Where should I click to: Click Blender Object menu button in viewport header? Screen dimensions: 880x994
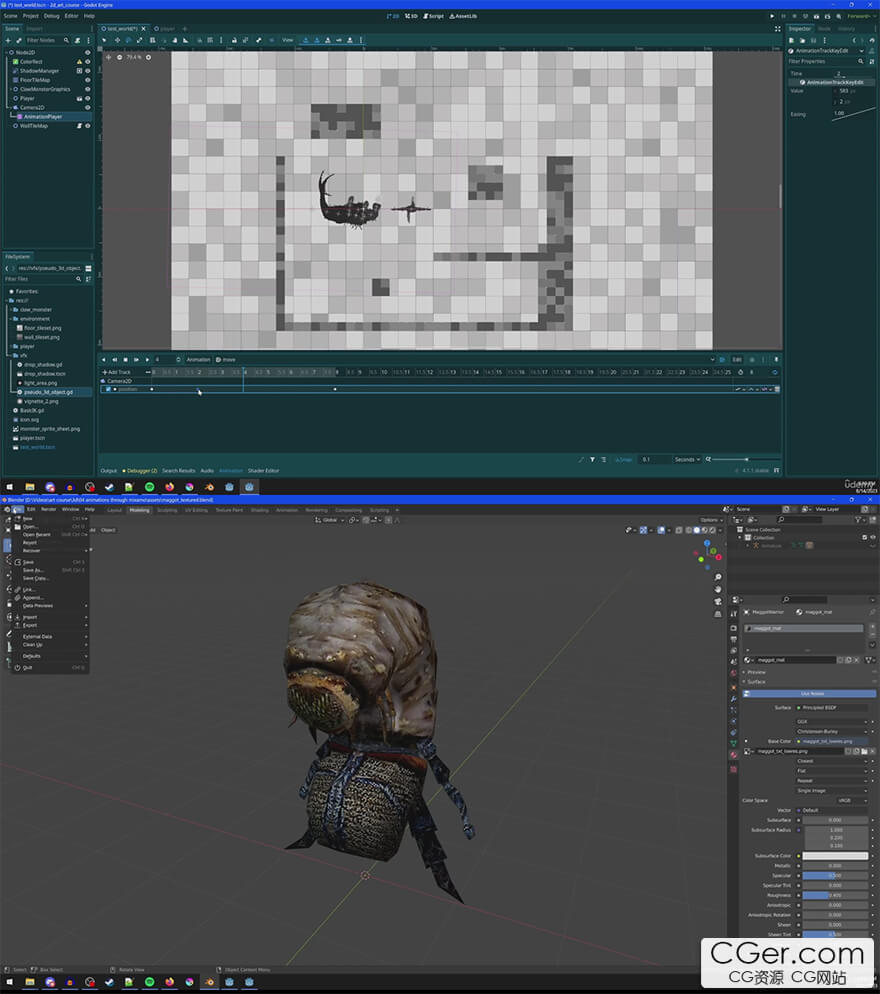click(x=108, y=530)
